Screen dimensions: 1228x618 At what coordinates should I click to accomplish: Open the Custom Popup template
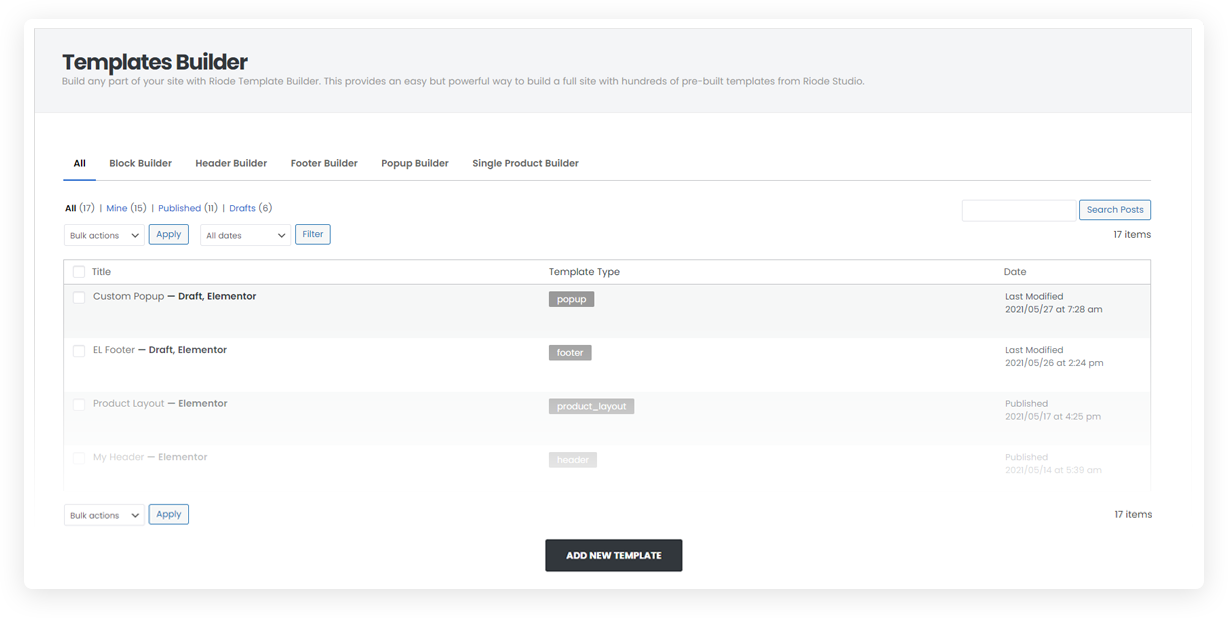click(128, 296)
